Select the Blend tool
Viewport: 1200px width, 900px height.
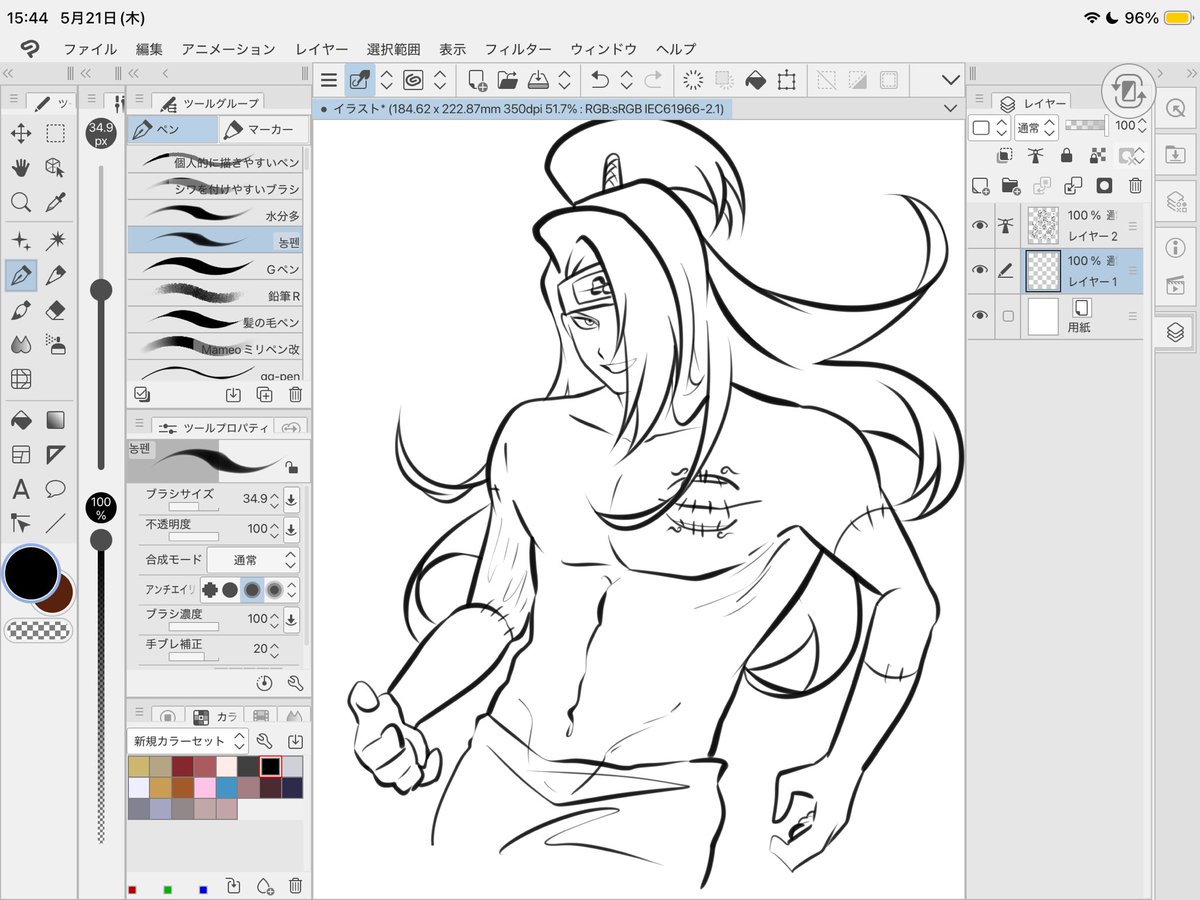pos(20,345)
